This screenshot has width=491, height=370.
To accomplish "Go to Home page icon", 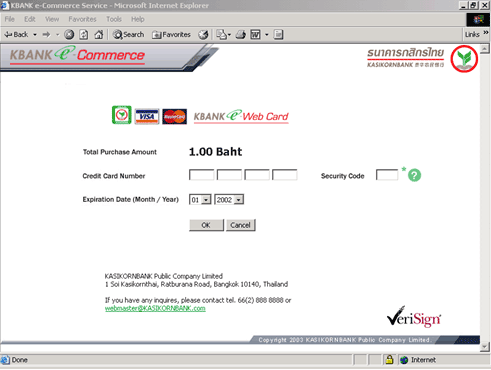I will tap(99, 34).
